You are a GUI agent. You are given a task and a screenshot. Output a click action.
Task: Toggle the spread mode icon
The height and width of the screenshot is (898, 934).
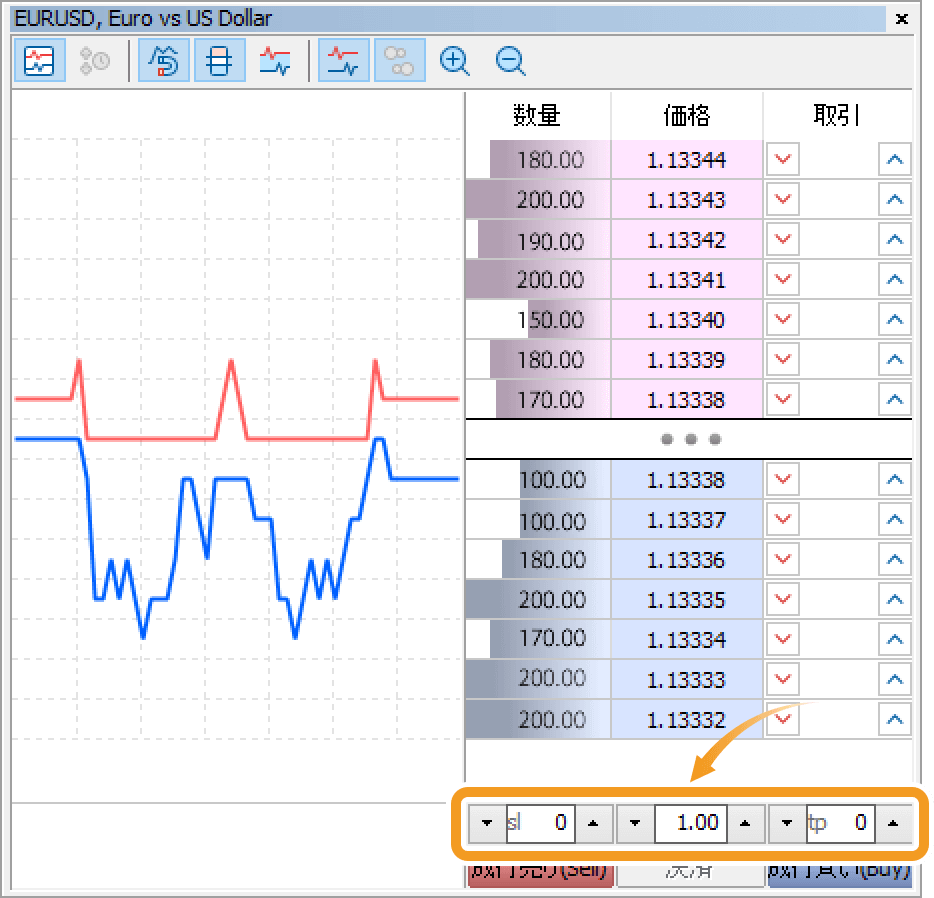[219, 60]
